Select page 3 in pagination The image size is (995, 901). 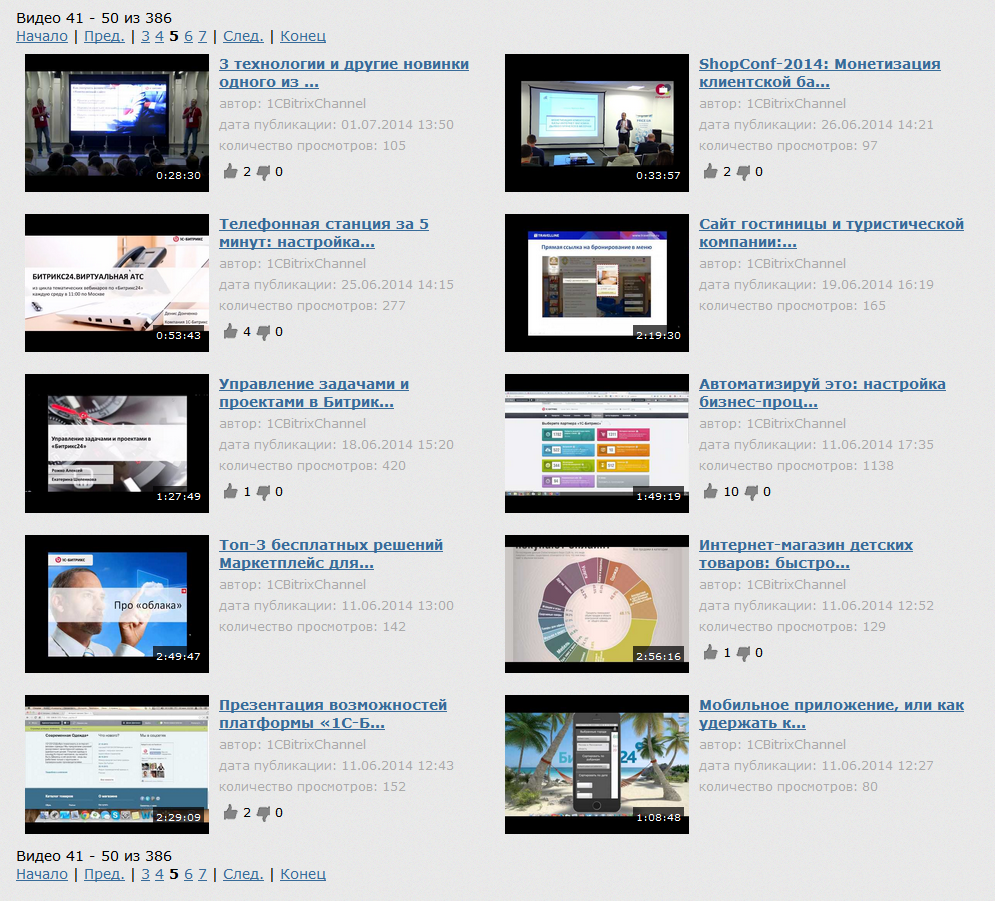click(x=144, y=35)
